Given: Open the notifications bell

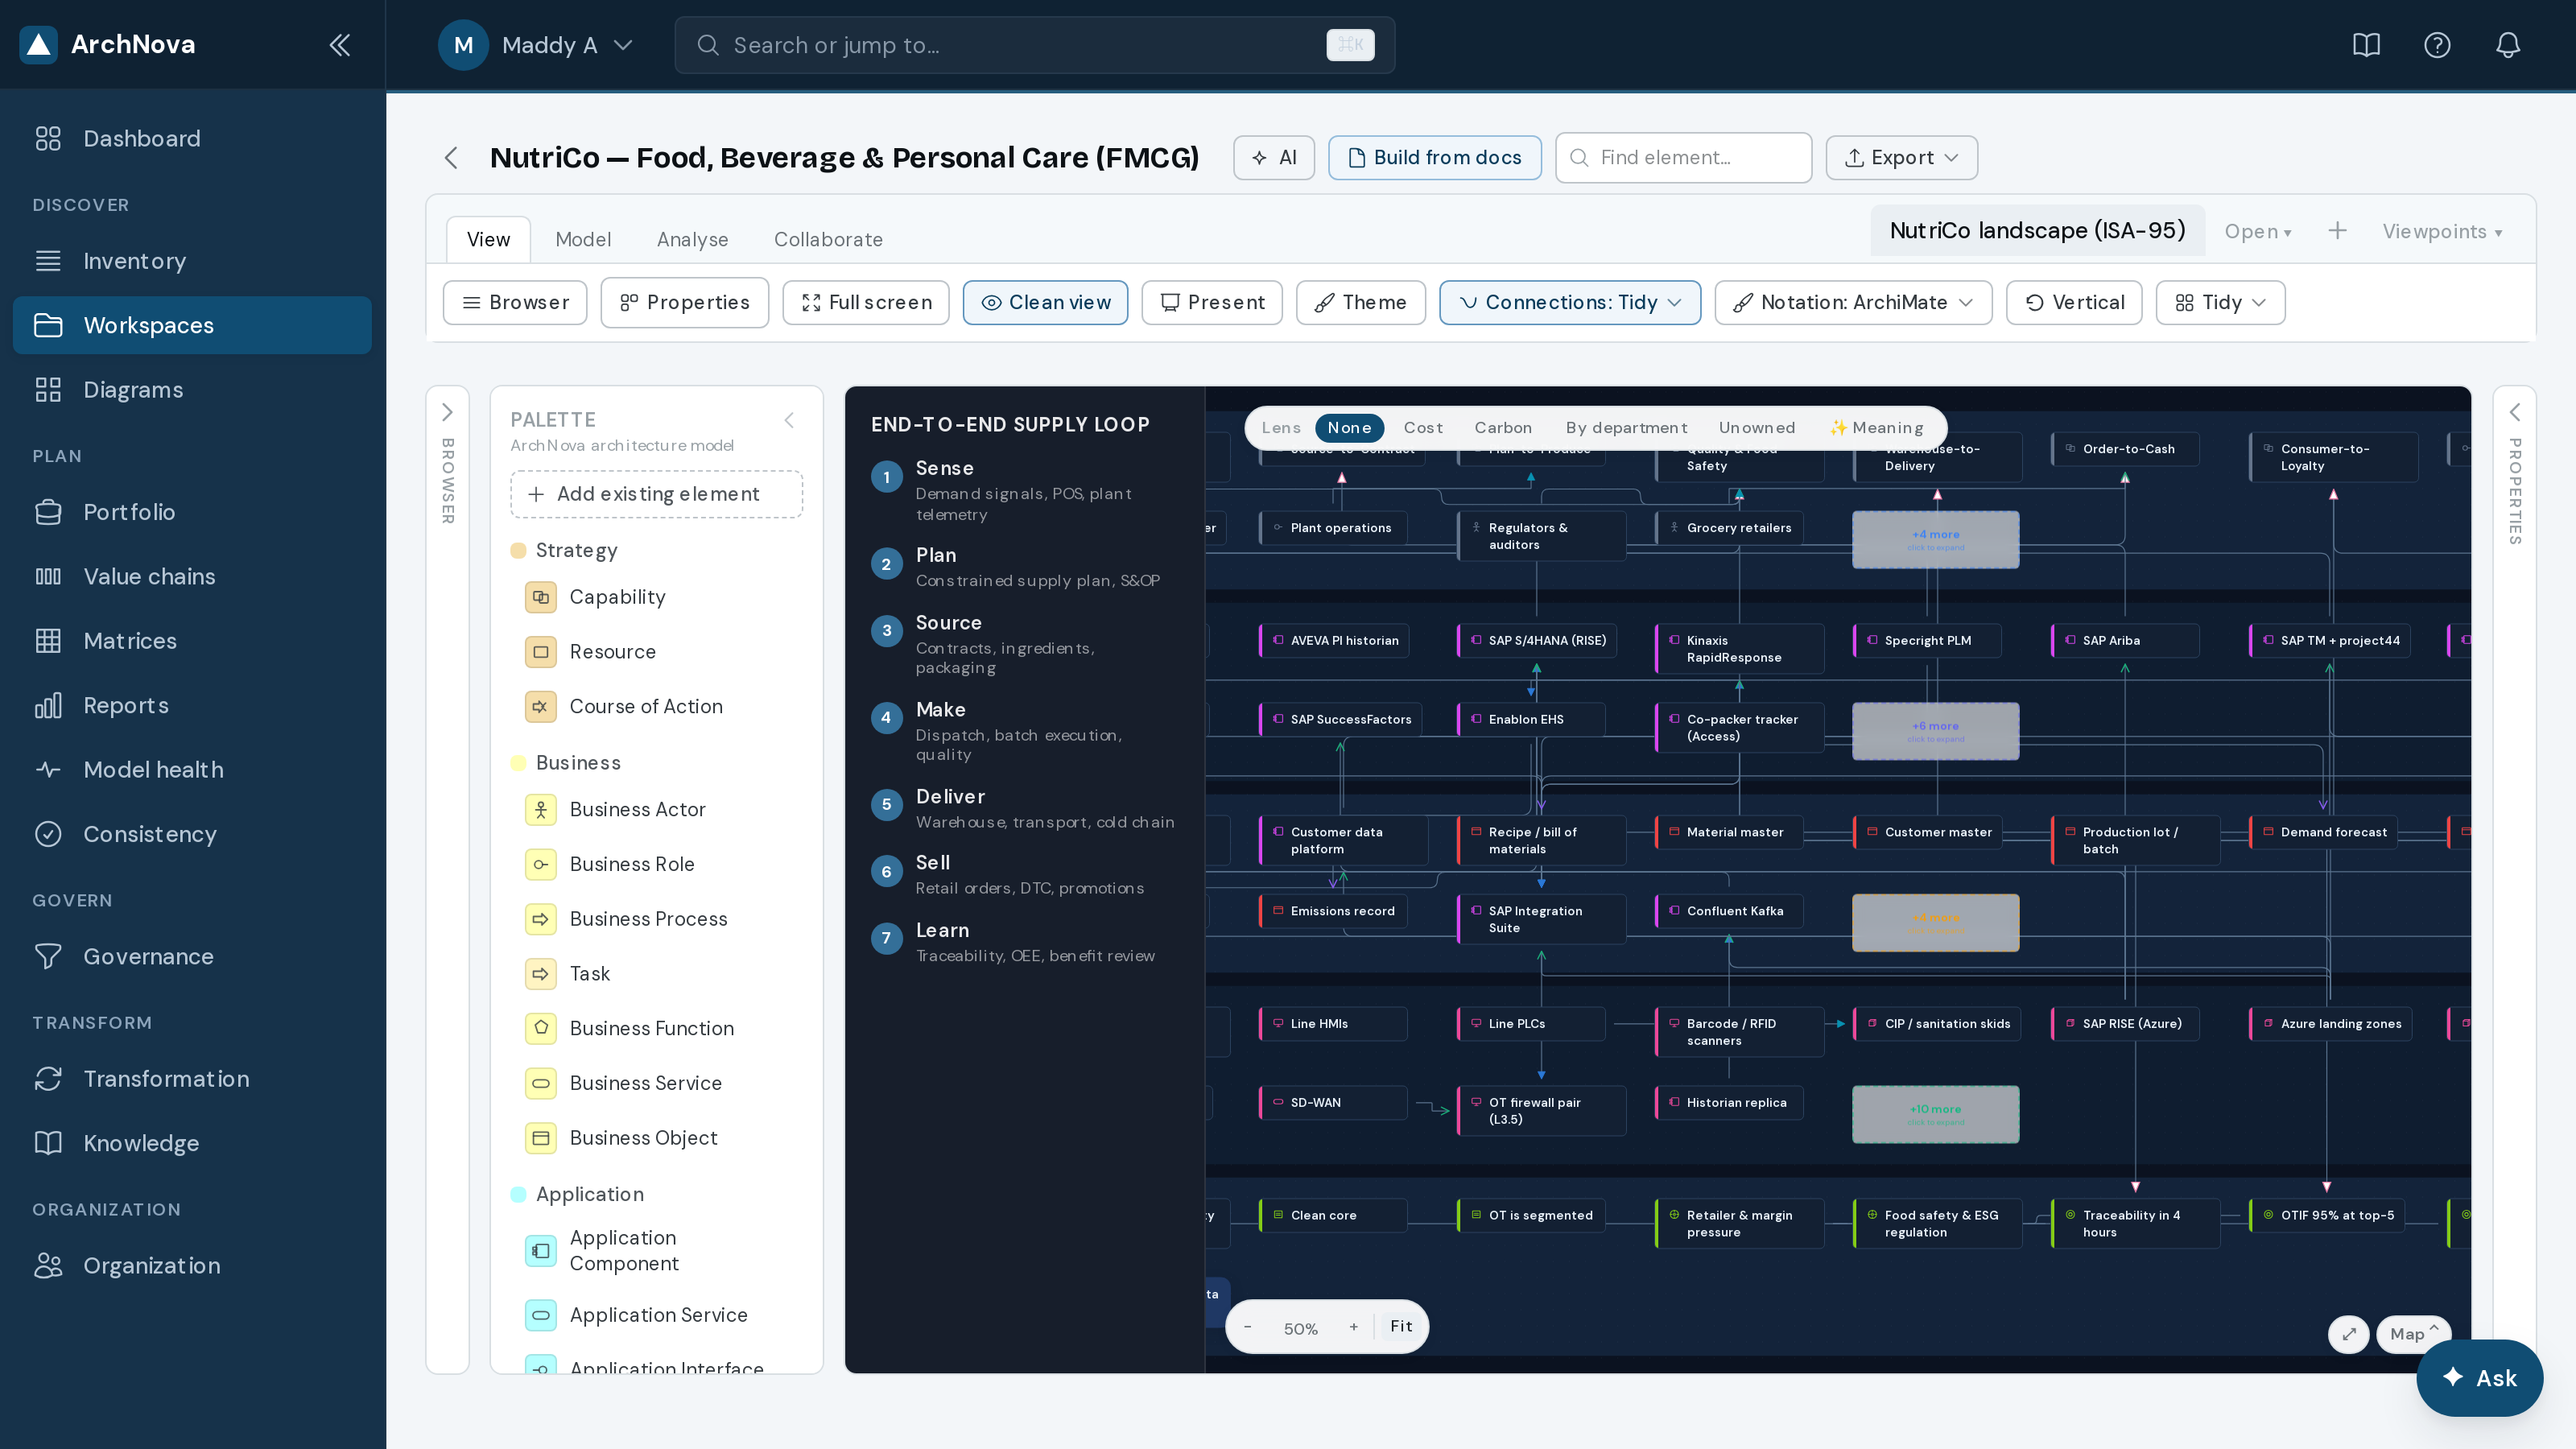Looking at the screenshot, I should coord(2508,45).
